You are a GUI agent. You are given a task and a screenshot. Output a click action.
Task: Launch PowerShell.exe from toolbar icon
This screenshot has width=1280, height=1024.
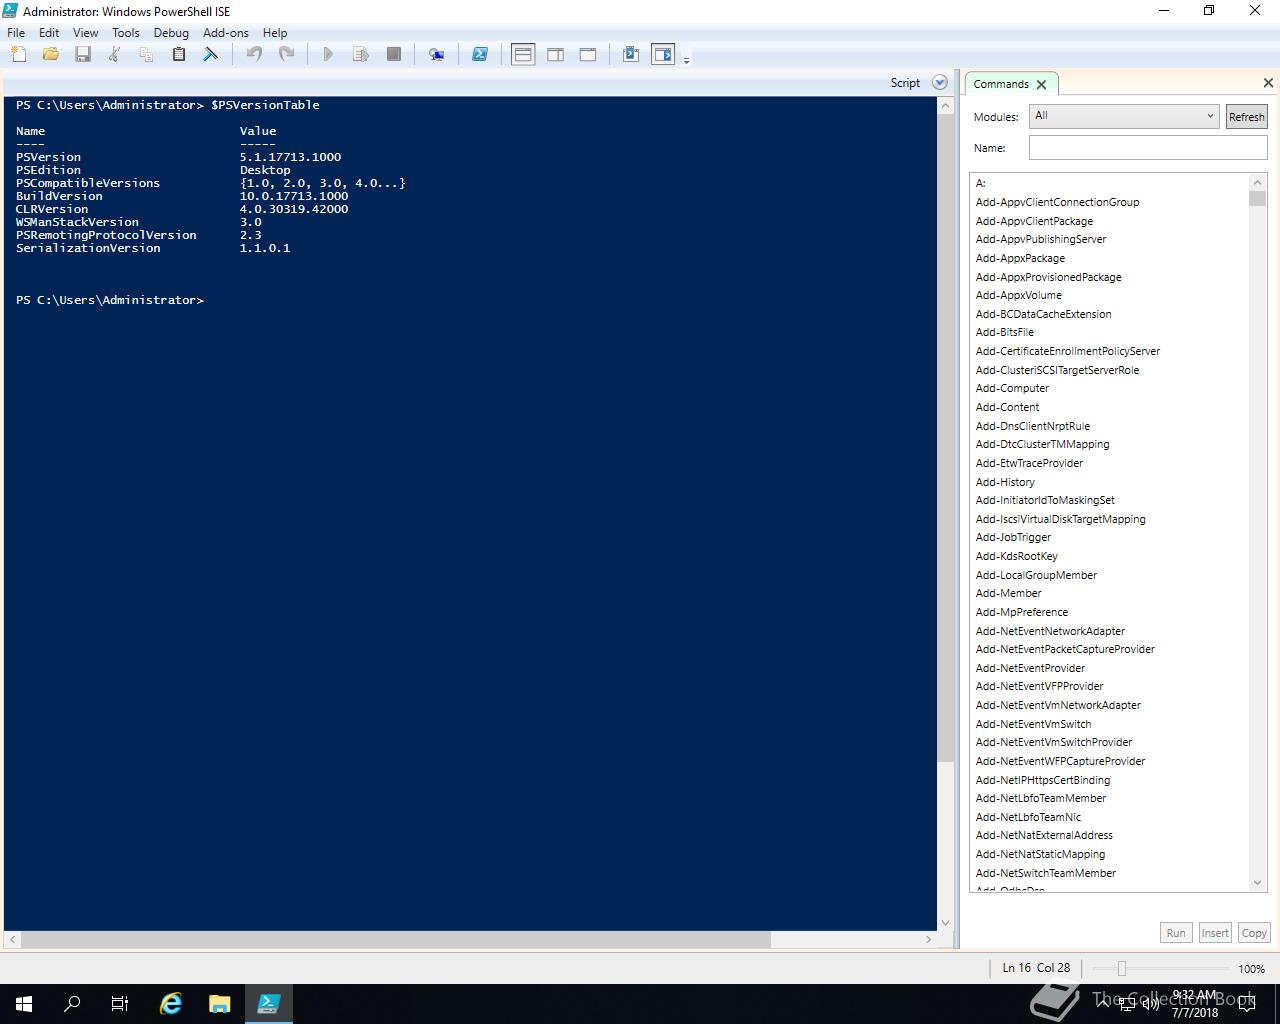point(480,55)
